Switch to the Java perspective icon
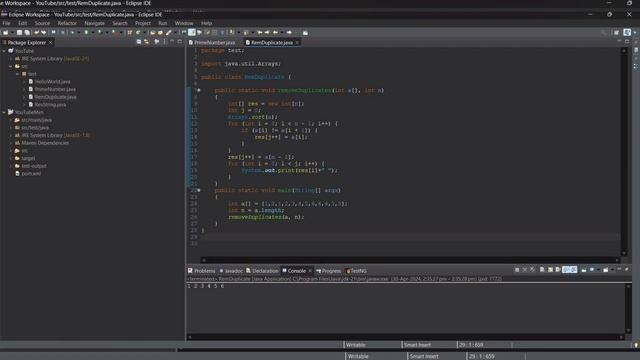This screenshot has width=640, height=360. coord(627,32)
